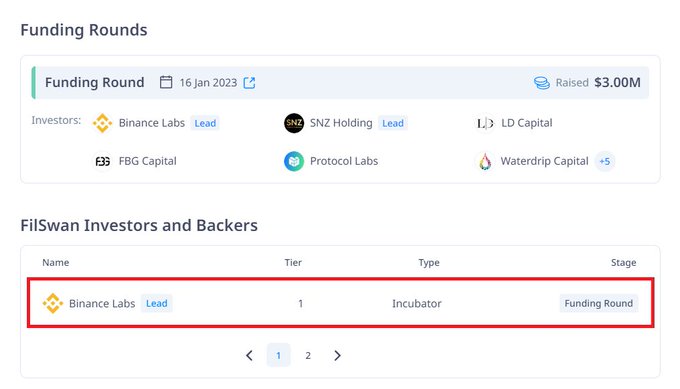This screenshot has width=680, height=389.
Task: Click the Binance Labs name in the backers table
Action: (102, 304)
